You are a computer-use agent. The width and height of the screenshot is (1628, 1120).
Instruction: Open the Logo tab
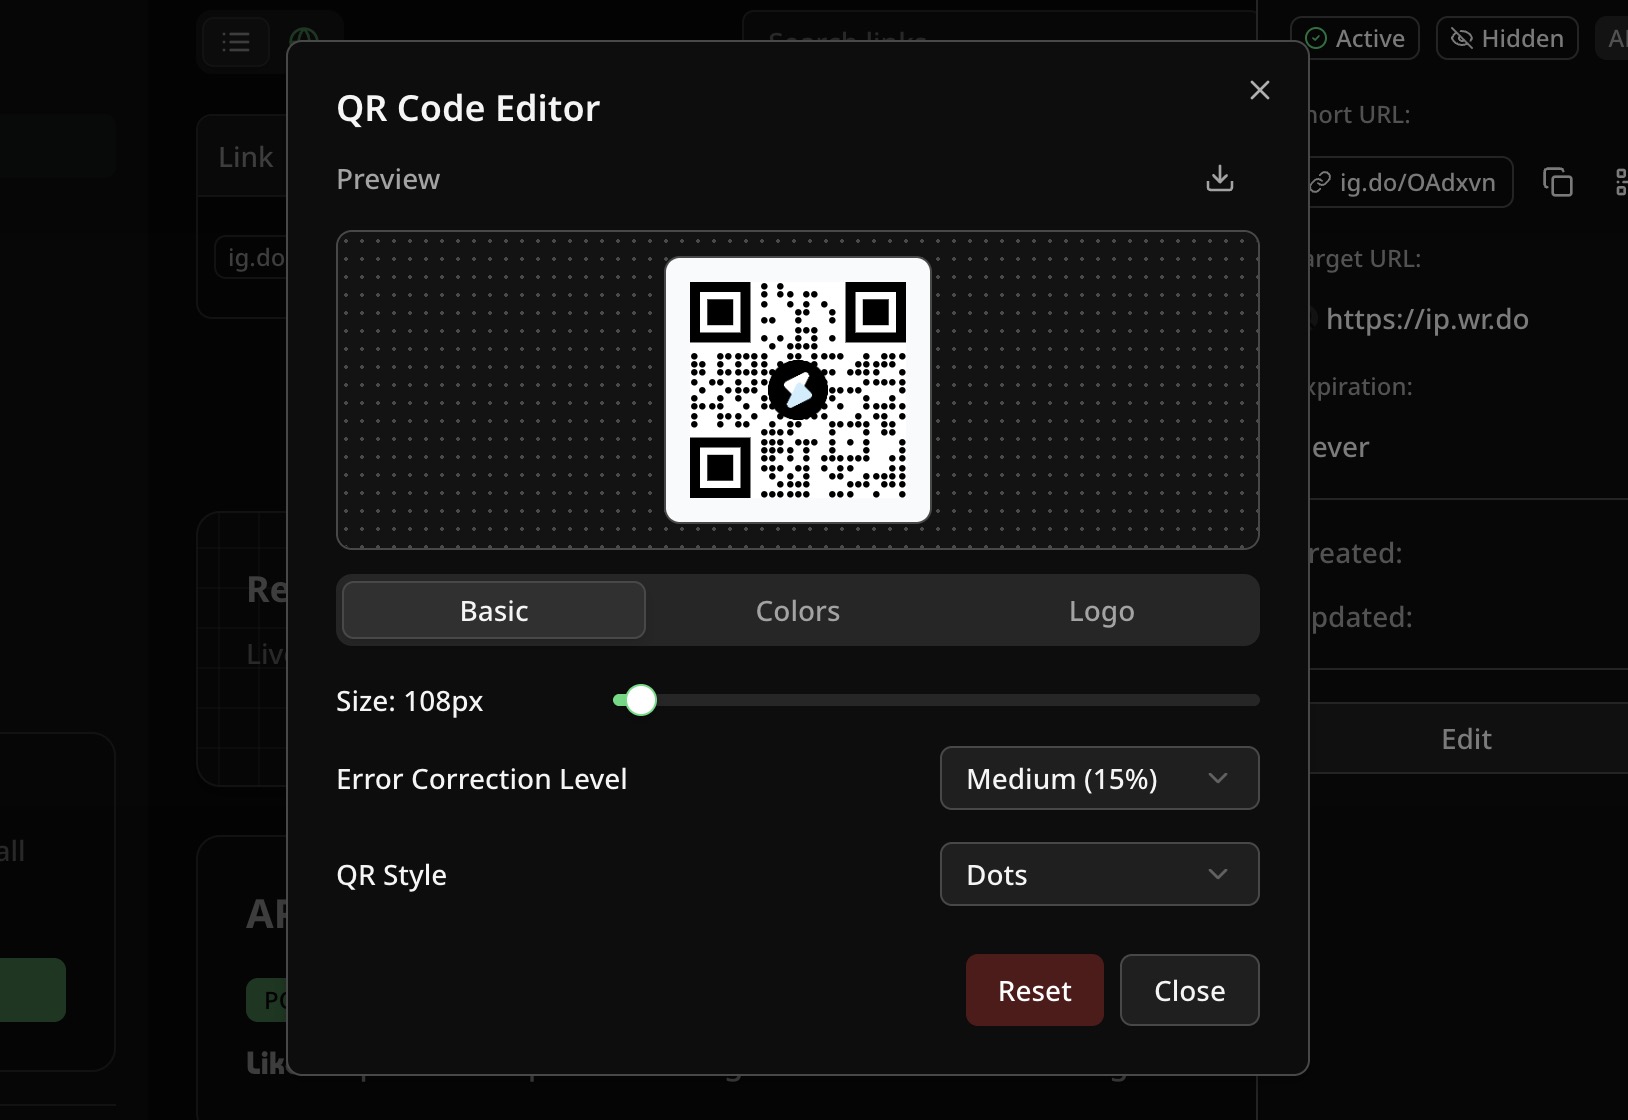[1100, 610]
